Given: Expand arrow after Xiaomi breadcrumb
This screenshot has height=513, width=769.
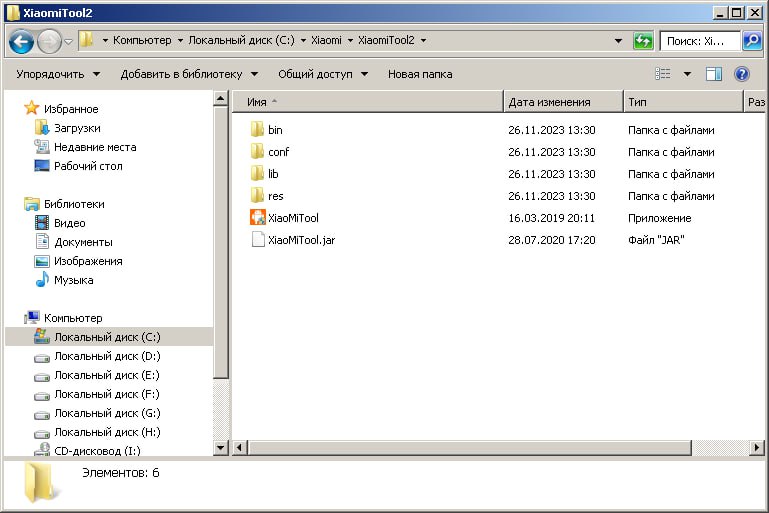Looking at the screenshot, I should (x=350, y=41).
